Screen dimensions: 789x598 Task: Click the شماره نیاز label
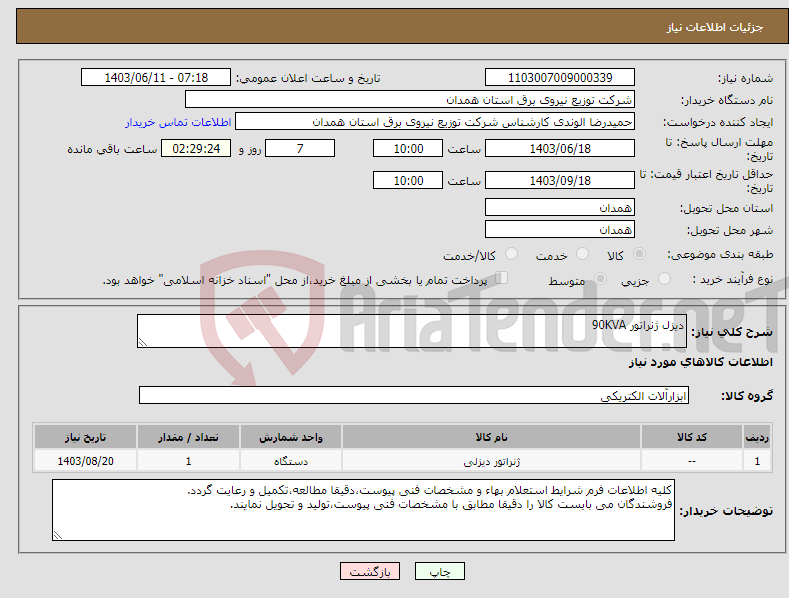point(745,78)
